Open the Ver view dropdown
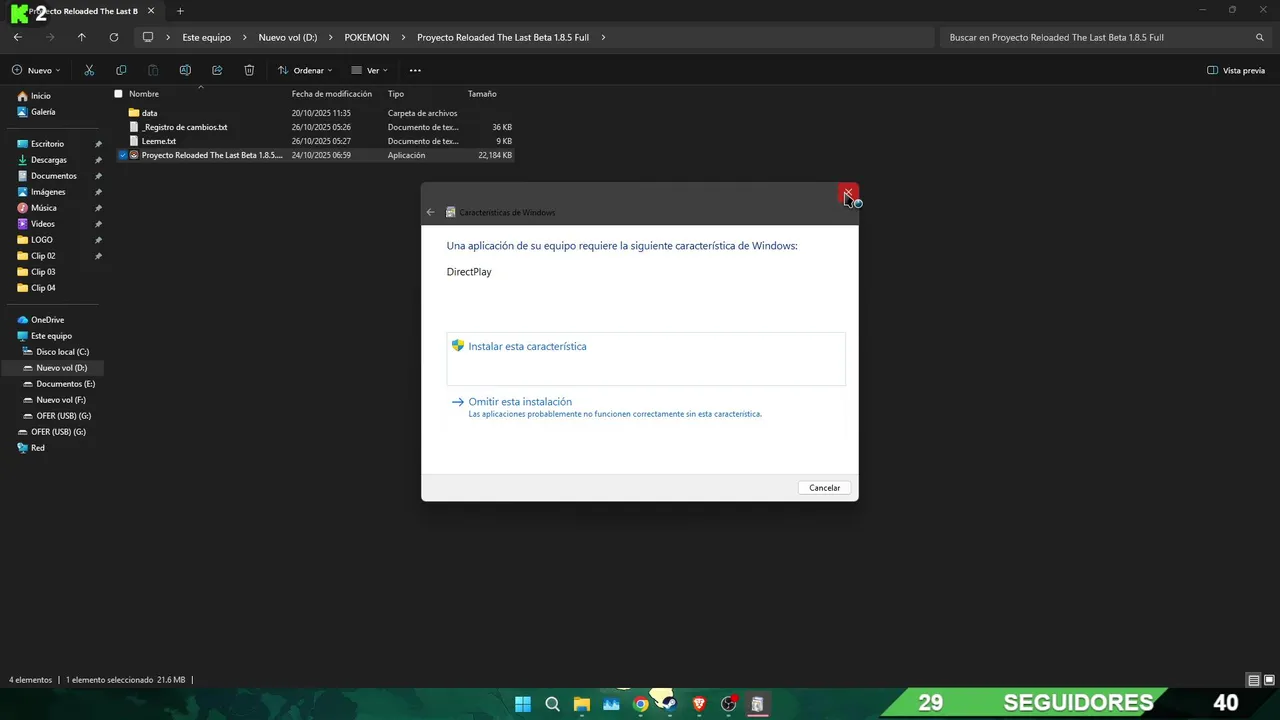Viewport: 1280px width, 720px height. click(x=370, y=70)
